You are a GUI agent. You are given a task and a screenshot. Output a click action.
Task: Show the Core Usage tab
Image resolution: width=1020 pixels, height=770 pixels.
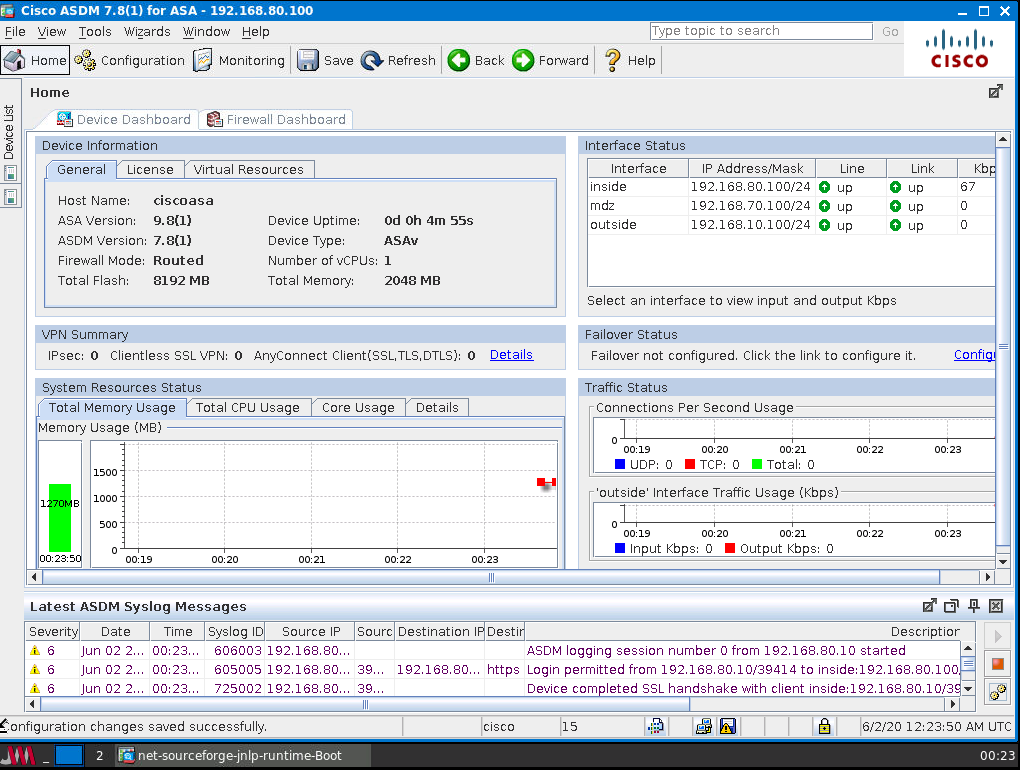(x=358, y=407)
